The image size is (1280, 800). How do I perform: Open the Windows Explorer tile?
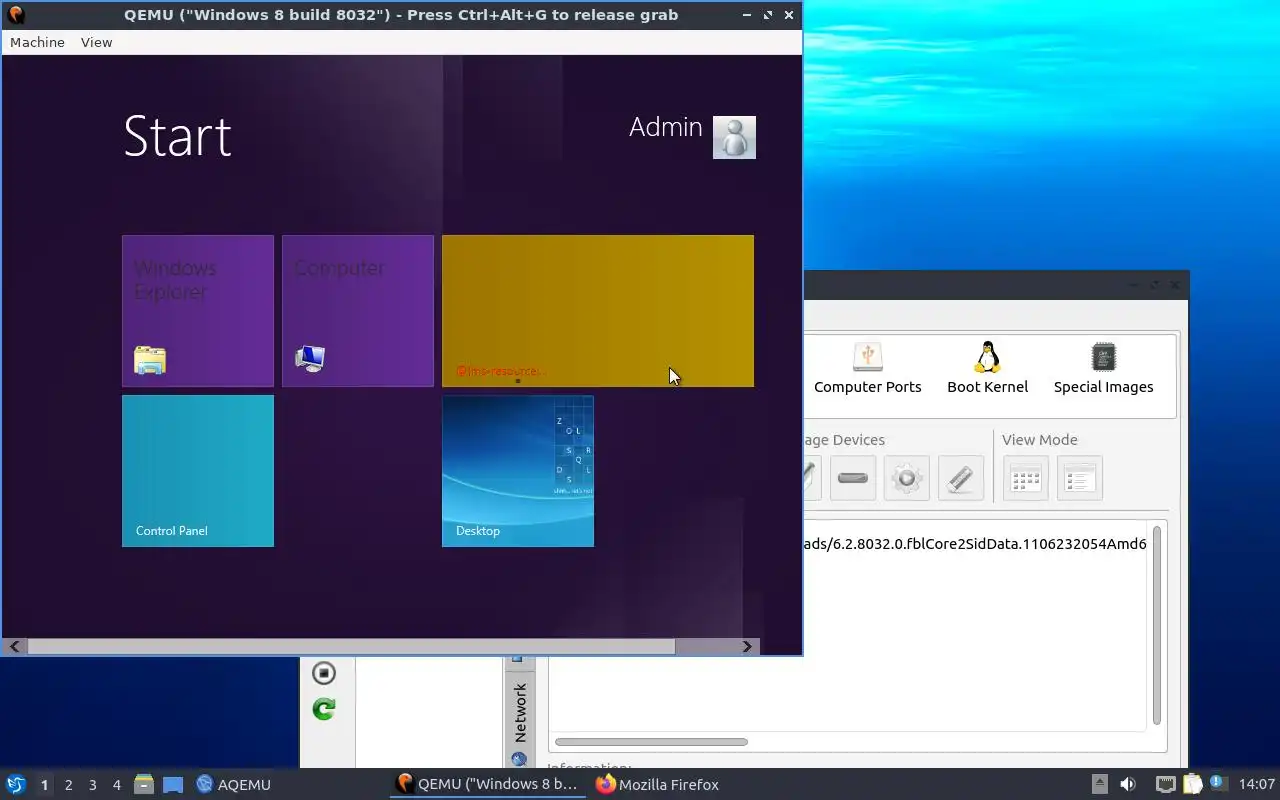[x=198, y=311]
